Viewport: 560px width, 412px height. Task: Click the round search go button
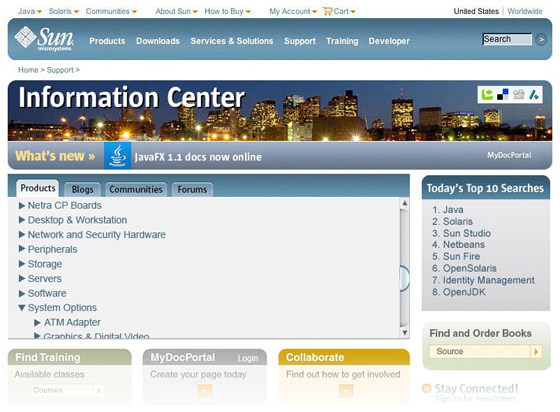pos(541,39)
